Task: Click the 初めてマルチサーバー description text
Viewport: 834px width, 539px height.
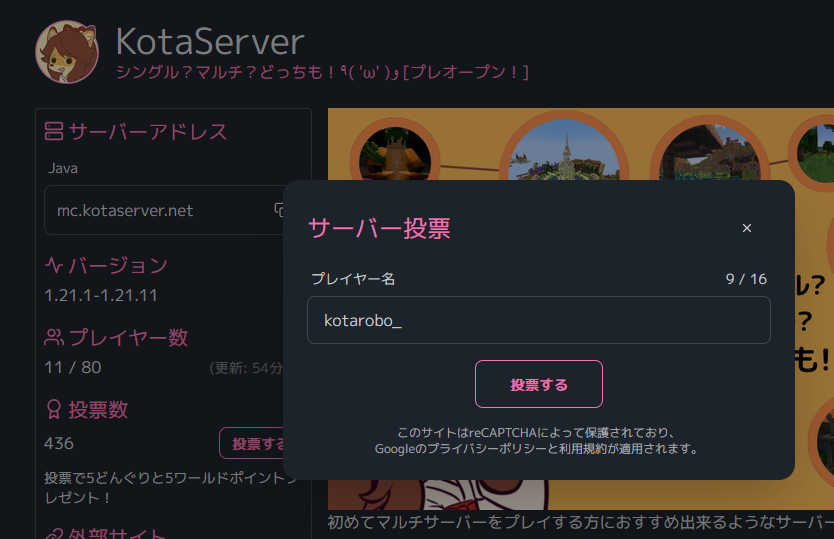Action: [580, 522]
